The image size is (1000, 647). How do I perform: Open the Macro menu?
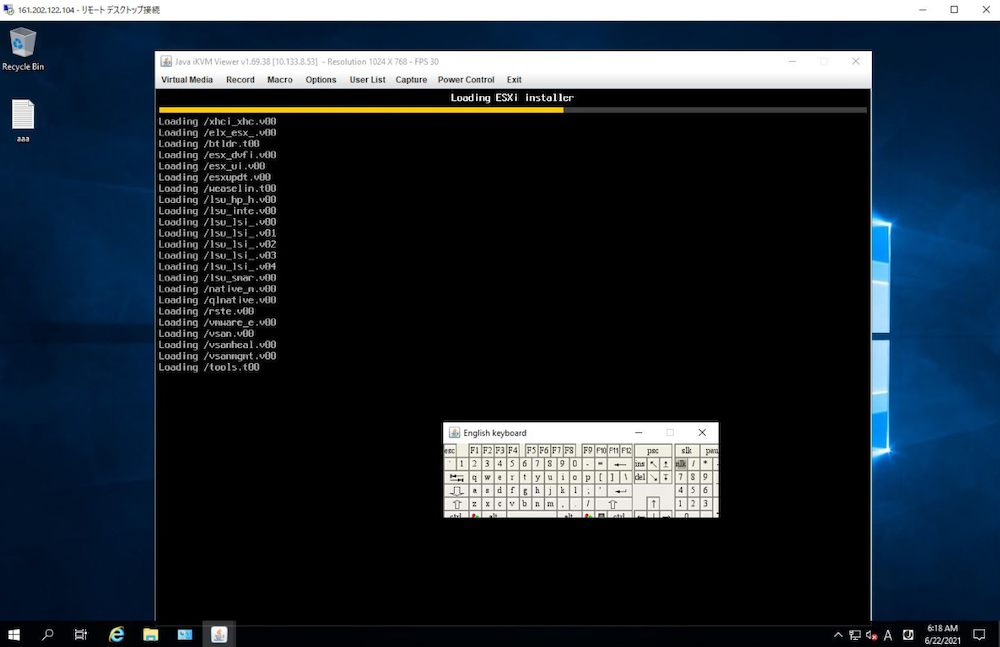click(x=279, y=80)
